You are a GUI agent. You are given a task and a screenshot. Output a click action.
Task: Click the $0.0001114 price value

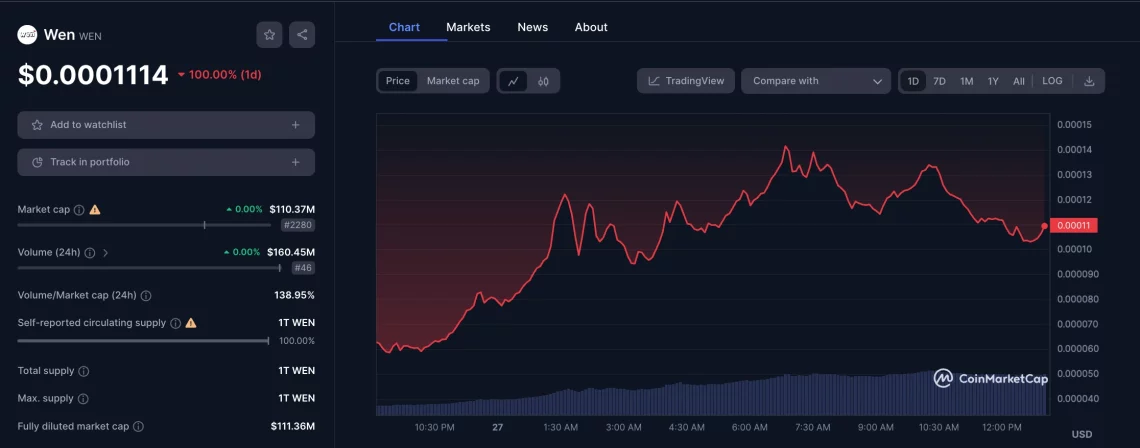[93, 74]
